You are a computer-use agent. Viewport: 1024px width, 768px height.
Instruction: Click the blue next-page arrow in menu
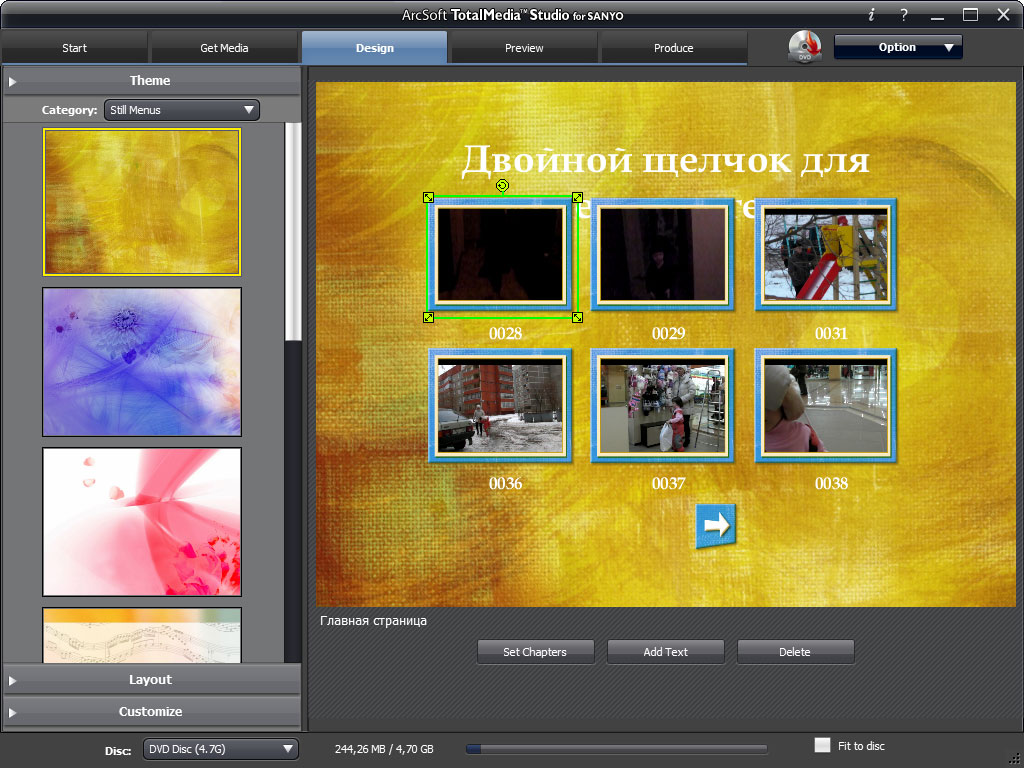tap(715, 525)
